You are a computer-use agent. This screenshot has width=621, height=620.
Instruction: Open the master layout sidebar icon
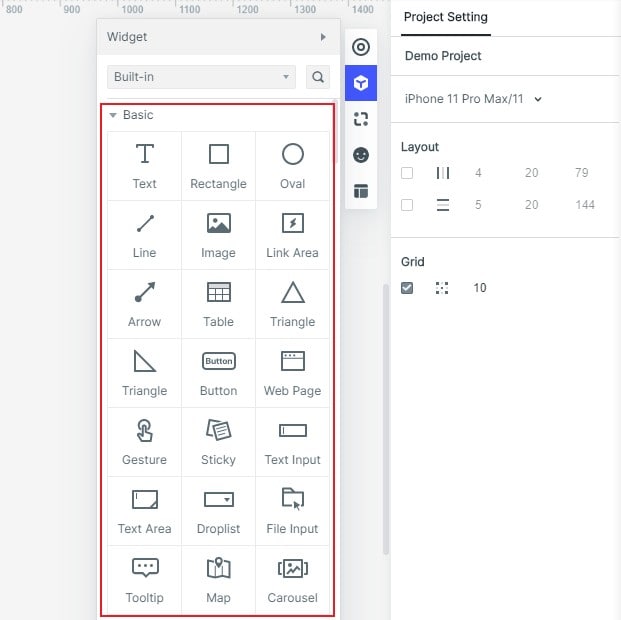coord(361,191)
